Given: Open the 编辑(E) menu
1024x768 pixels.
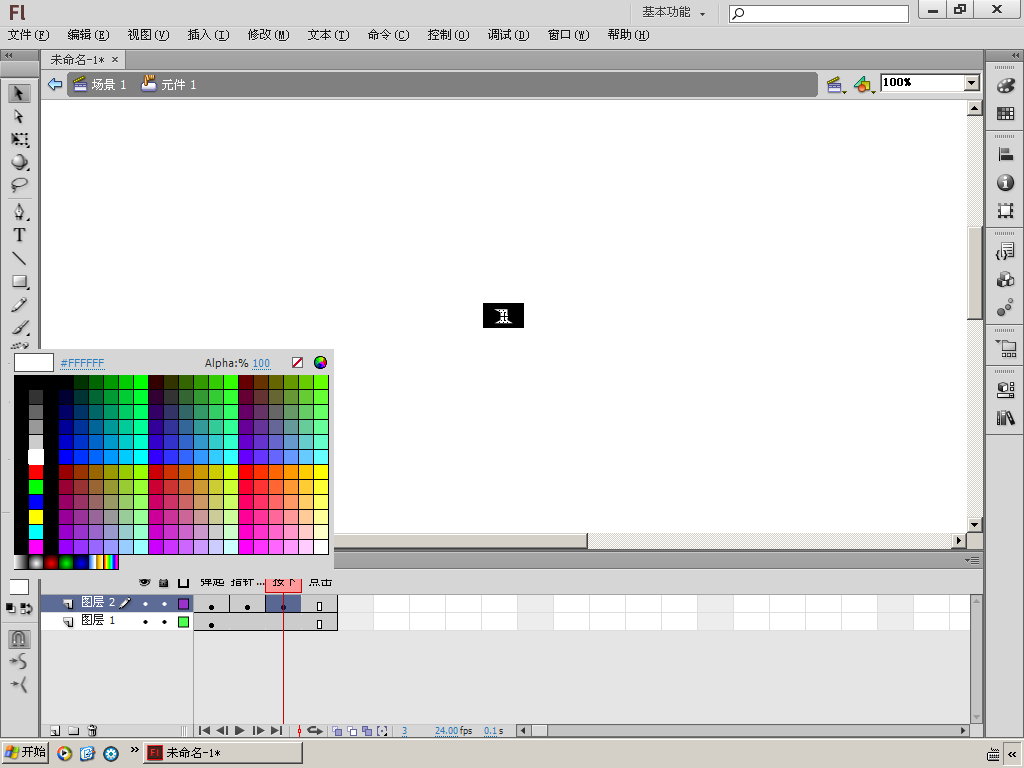Looking at the screenshot, I should (88, 35).
